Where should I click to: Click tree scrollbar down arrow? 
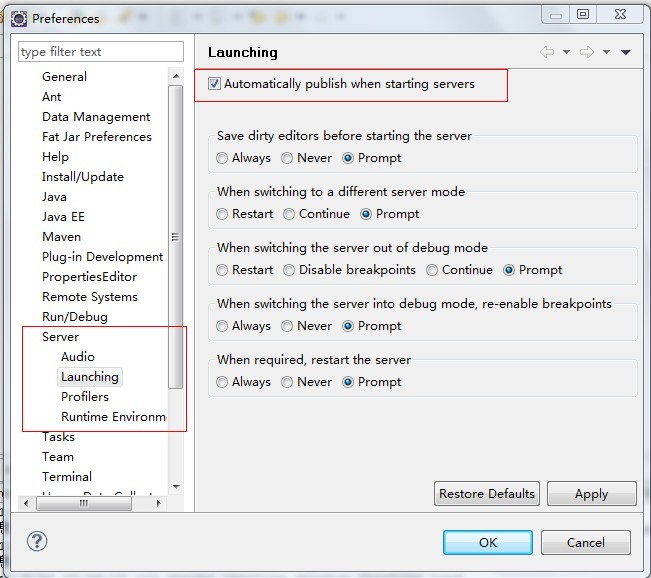176,487
